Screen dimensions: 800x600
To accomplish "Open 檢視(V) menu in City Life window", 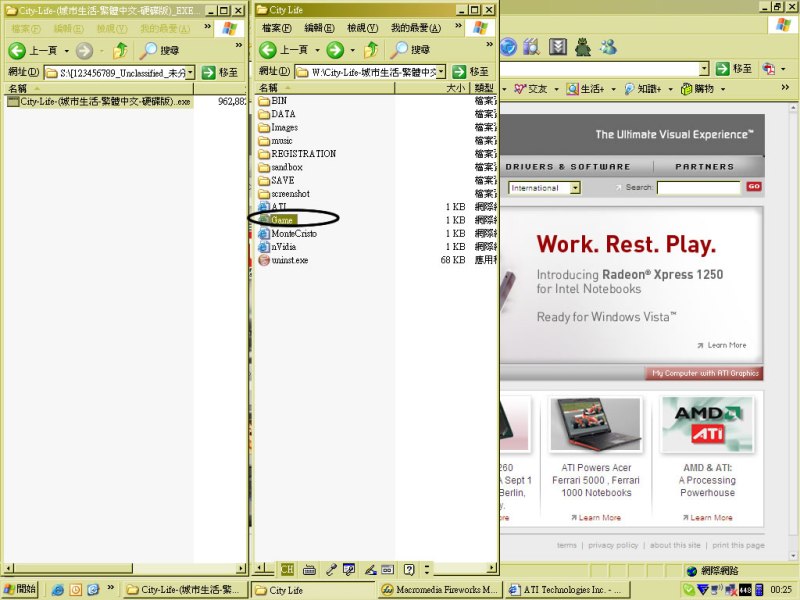I will (x=362, y=28).
